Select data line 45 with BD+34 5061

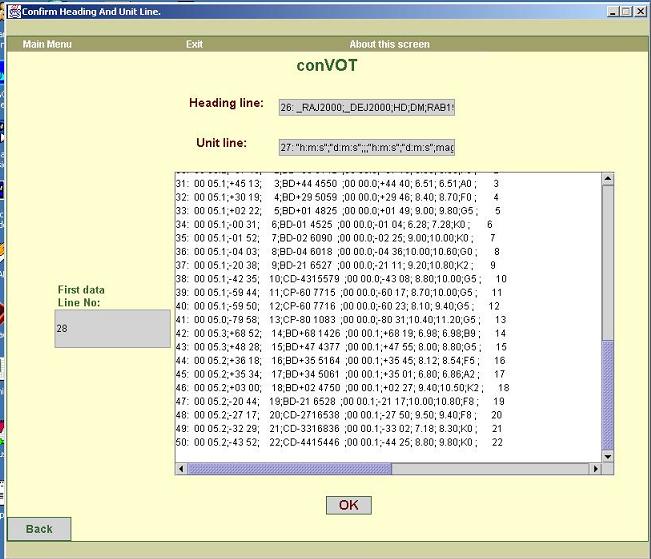340,374
